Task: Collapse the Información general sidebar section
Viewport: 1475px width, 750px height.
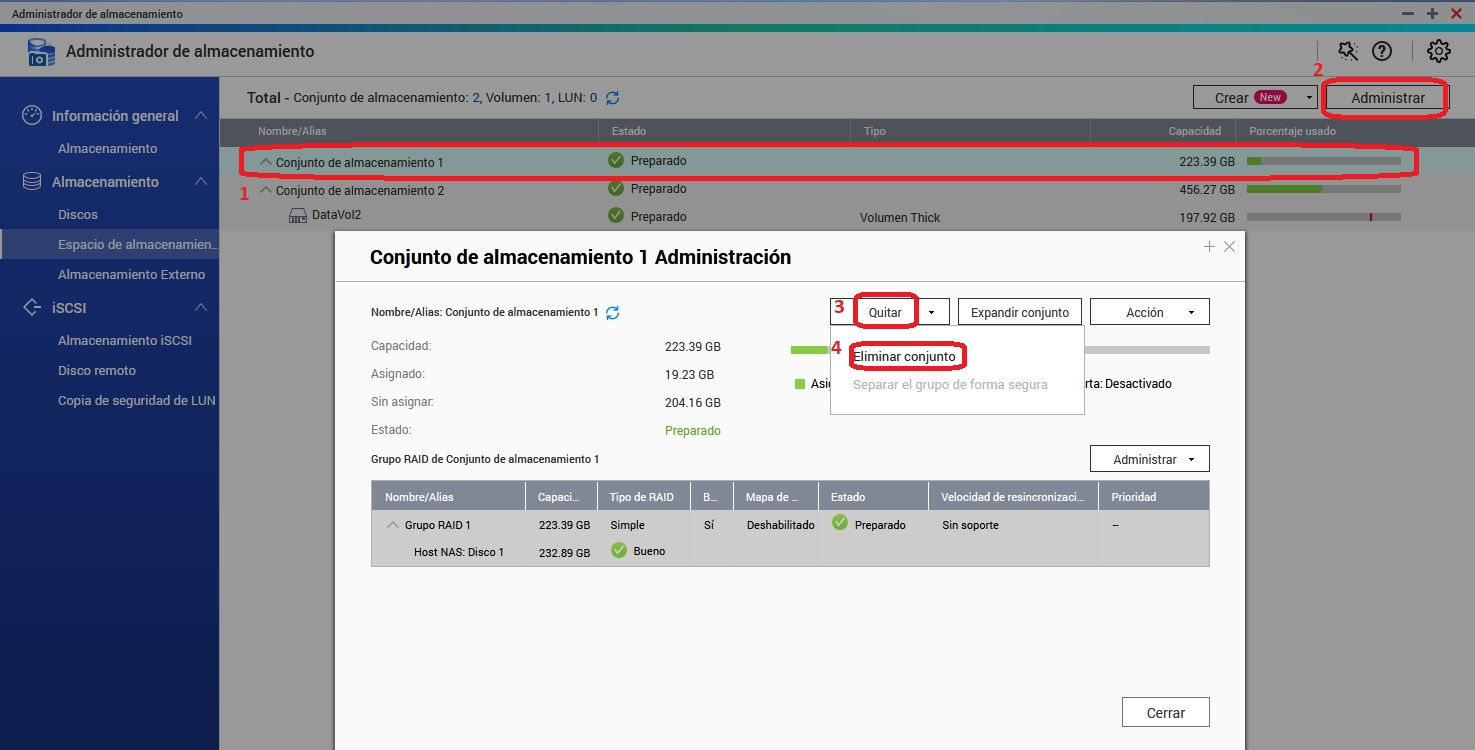Action: click(x=201, y=116)
